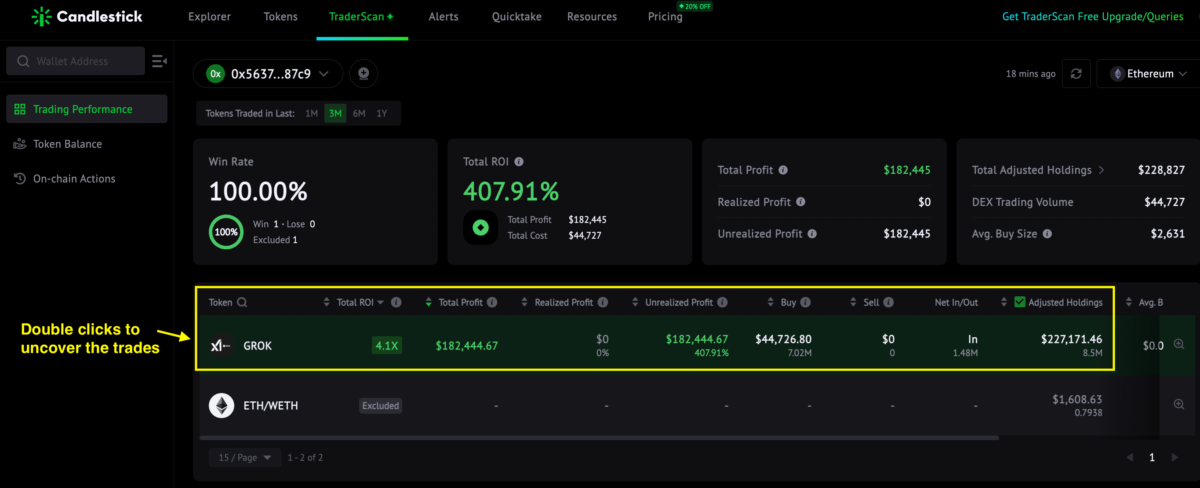Select the 6M tokens traded period
This screenshot has height=488, width=1200.
[359, 113]
